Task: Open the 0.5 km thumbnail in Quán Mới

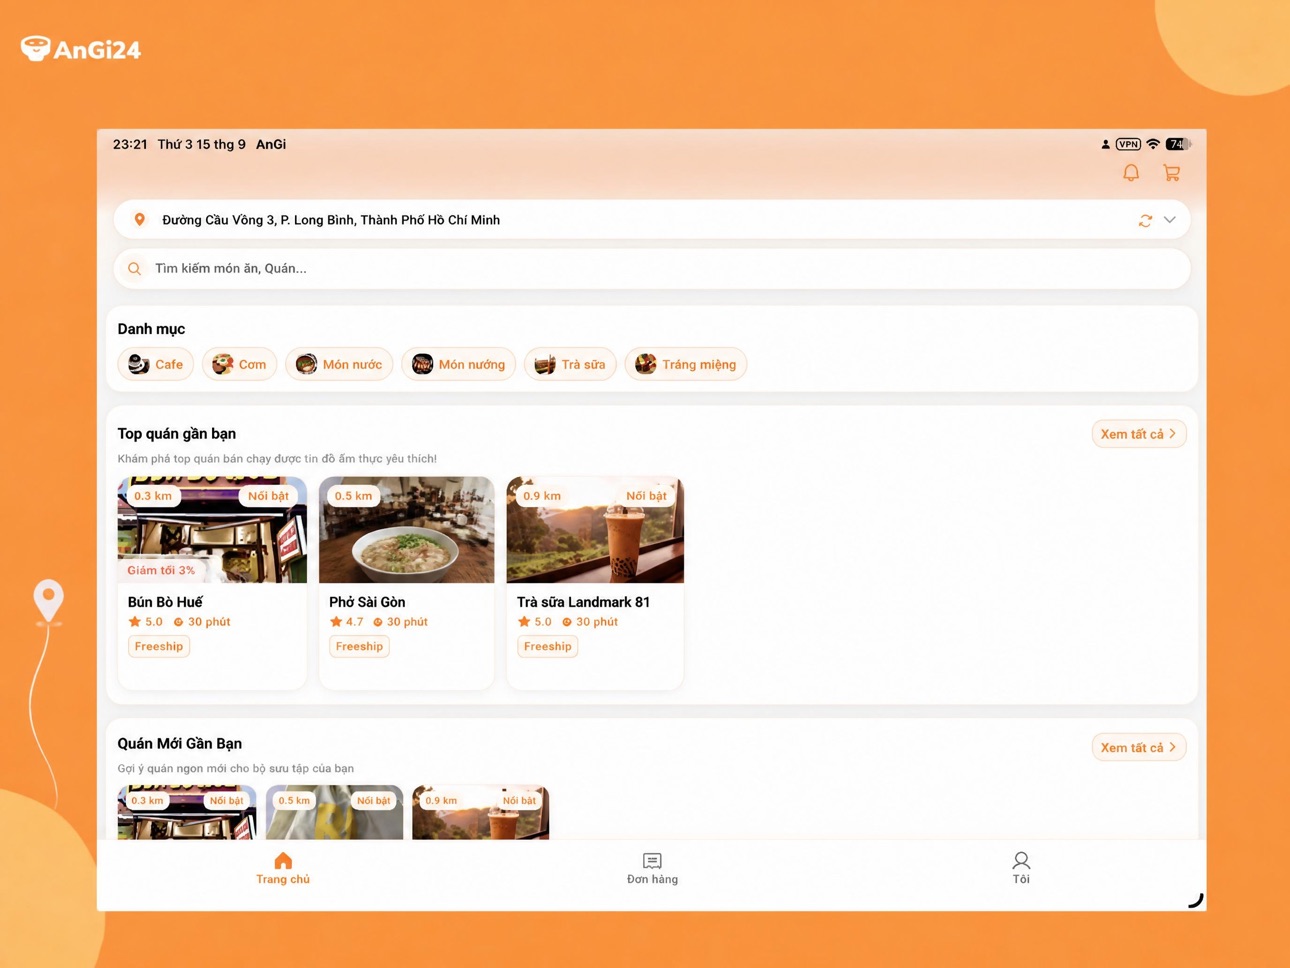Action: click(335, 812)
